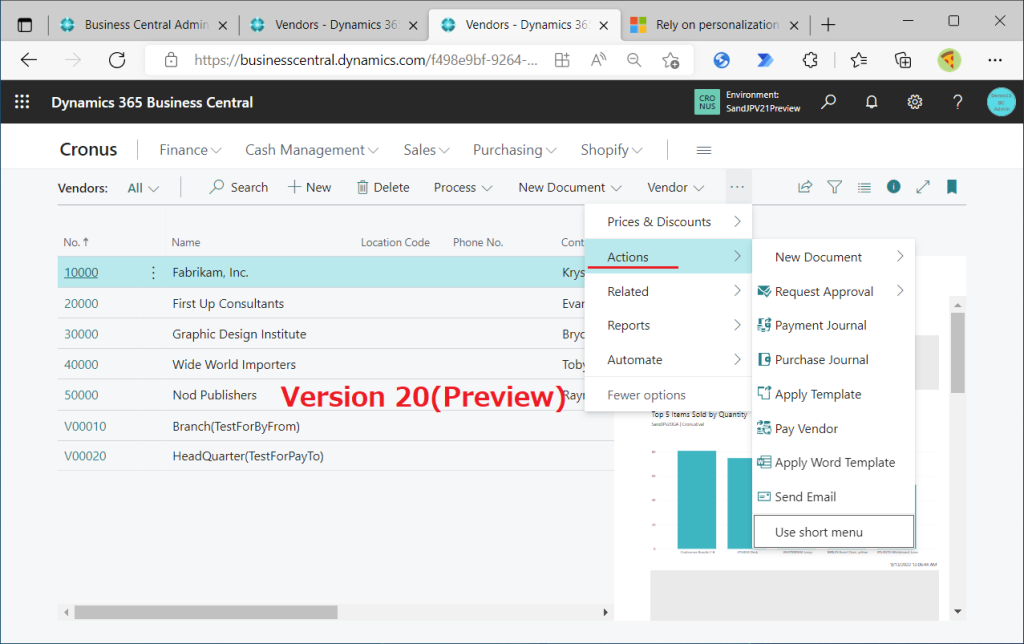The height and width of the screenshot is (644, 1024).
Task: Click the browser address bar URL
Action: click(x=366, y=60)
